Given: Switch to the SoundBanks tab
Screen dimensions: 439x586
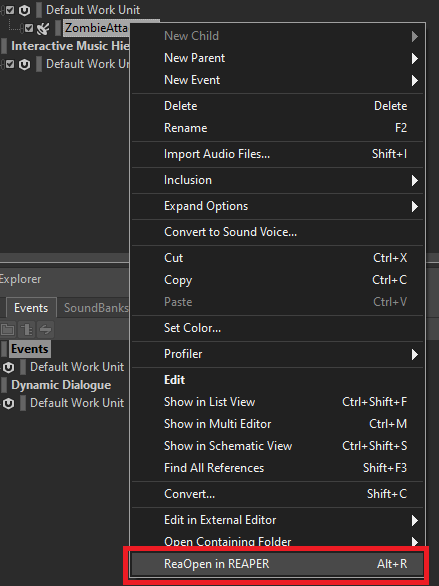Looking at the screenshot, I should coord(96,308).
